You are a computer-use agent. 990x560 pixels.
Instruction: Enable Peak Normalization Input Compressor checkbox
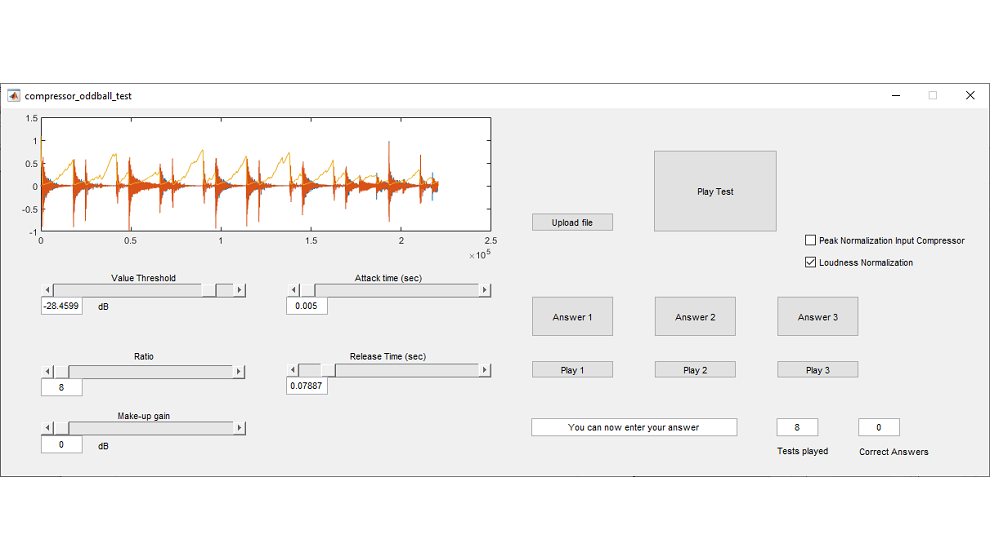point(810,240)
